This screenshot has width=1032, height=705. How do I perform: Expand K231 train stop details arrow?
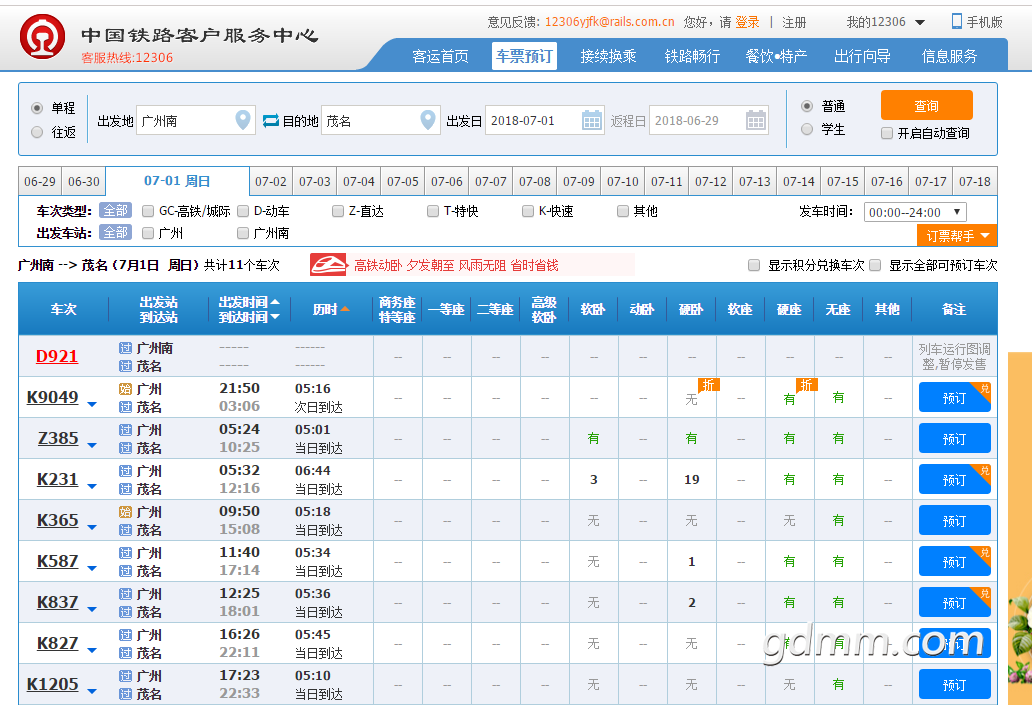pos(92,486)
